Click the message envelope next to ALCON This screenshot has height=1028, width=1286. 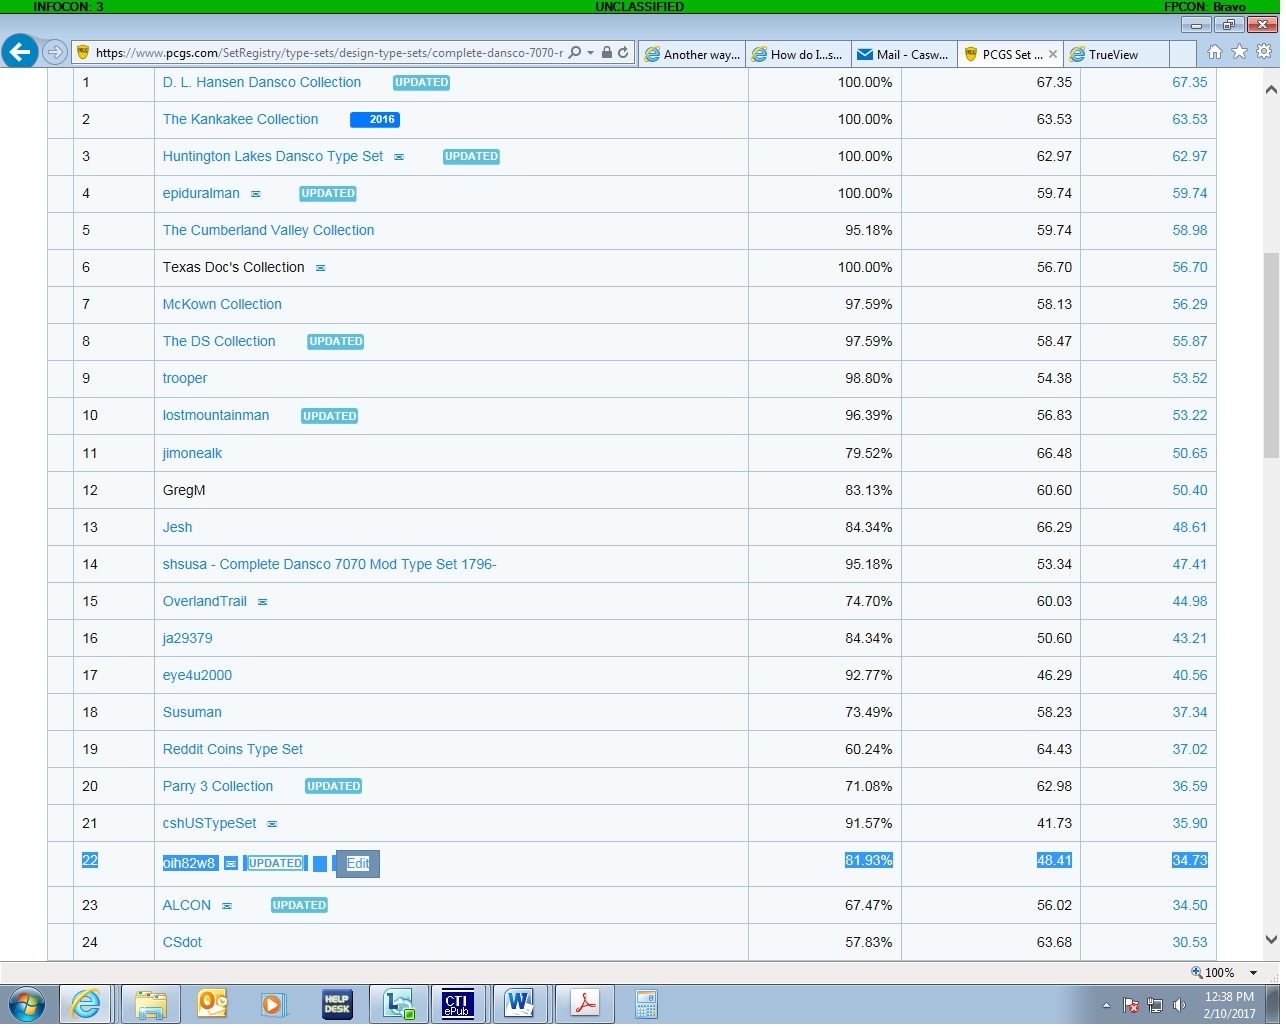(x=227, y=906)
